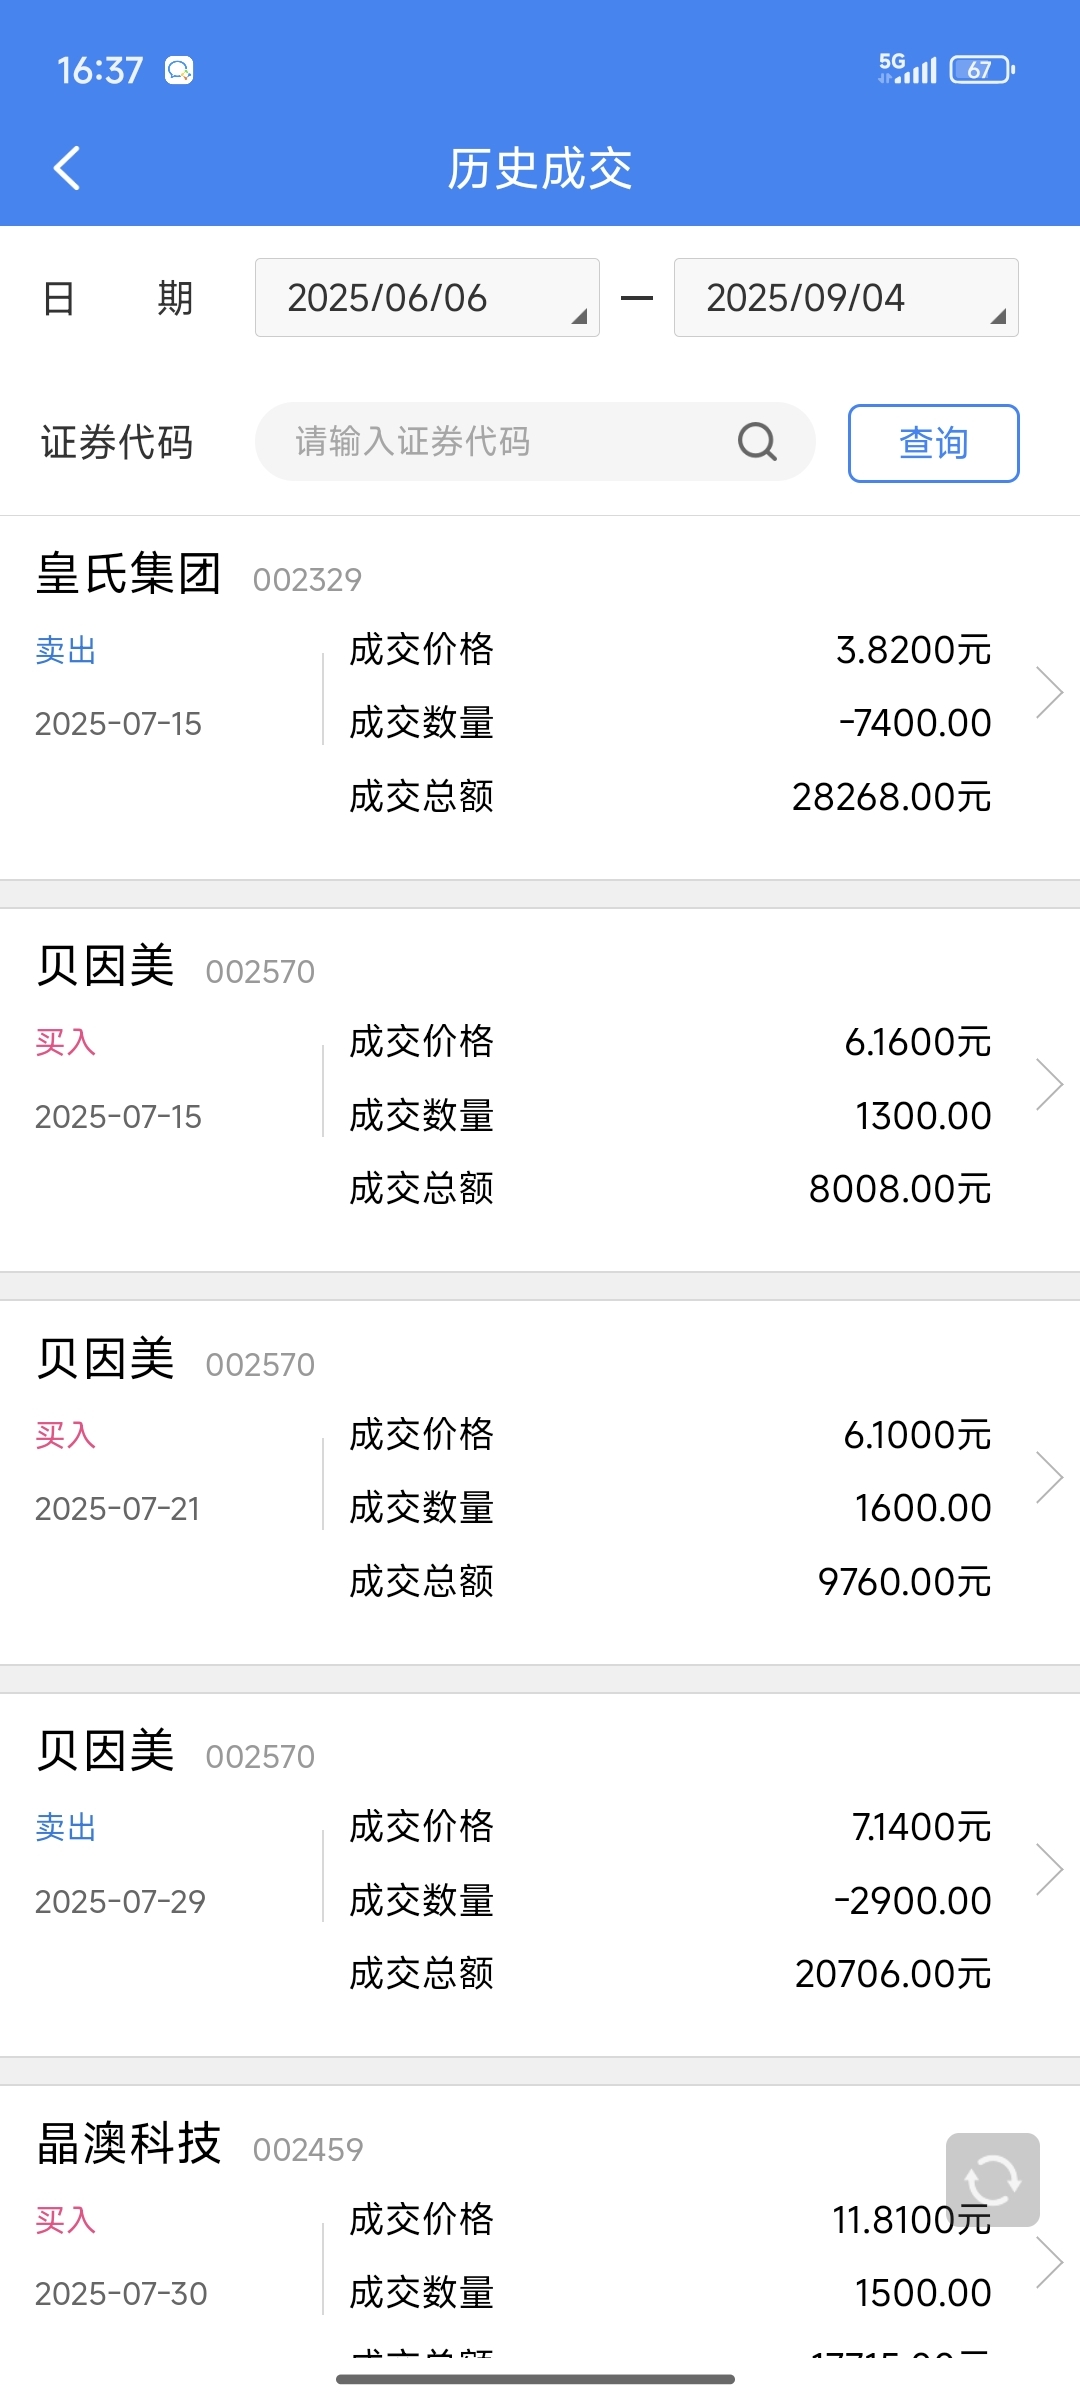Focus the 请输入证券代码 input field
The height and width of the screenshot is (2400, 1080).
point(535,441)
